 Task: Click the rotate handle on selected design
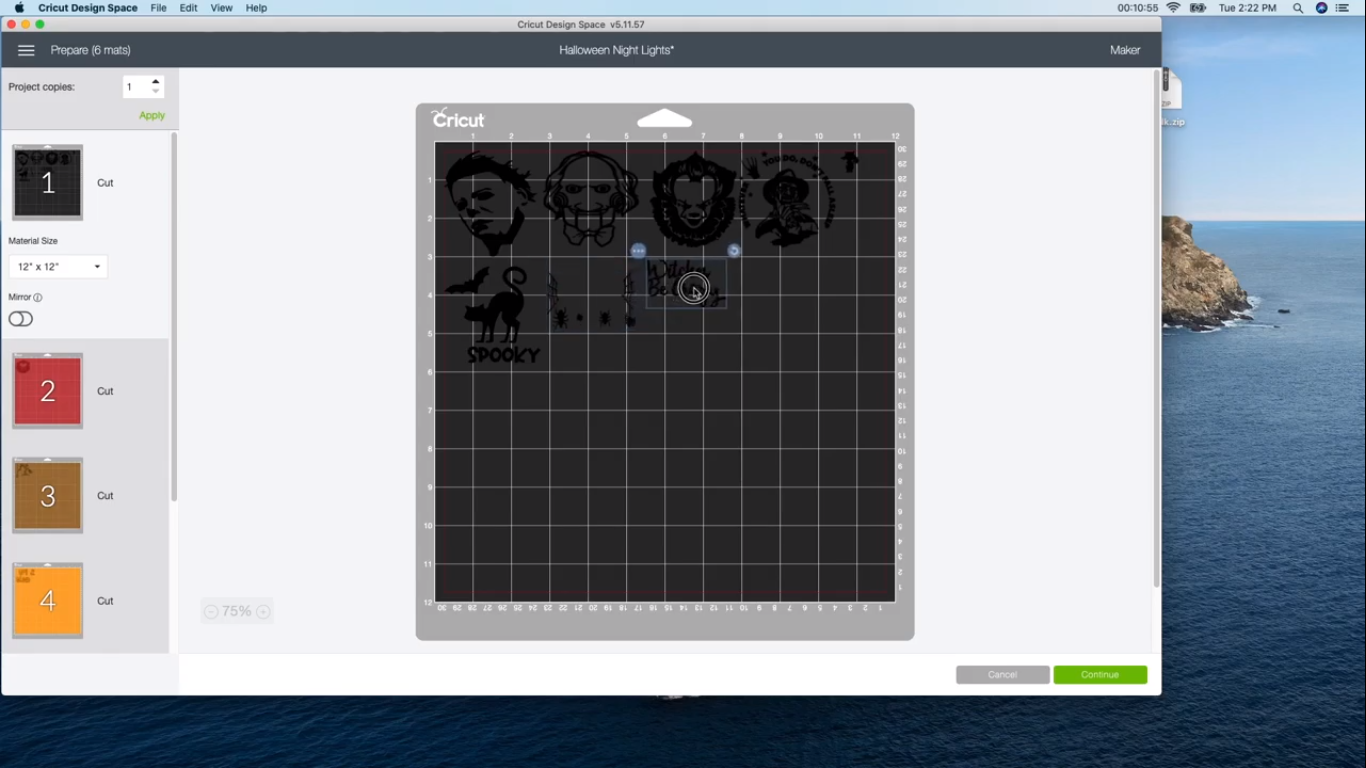tap(733, 251)
